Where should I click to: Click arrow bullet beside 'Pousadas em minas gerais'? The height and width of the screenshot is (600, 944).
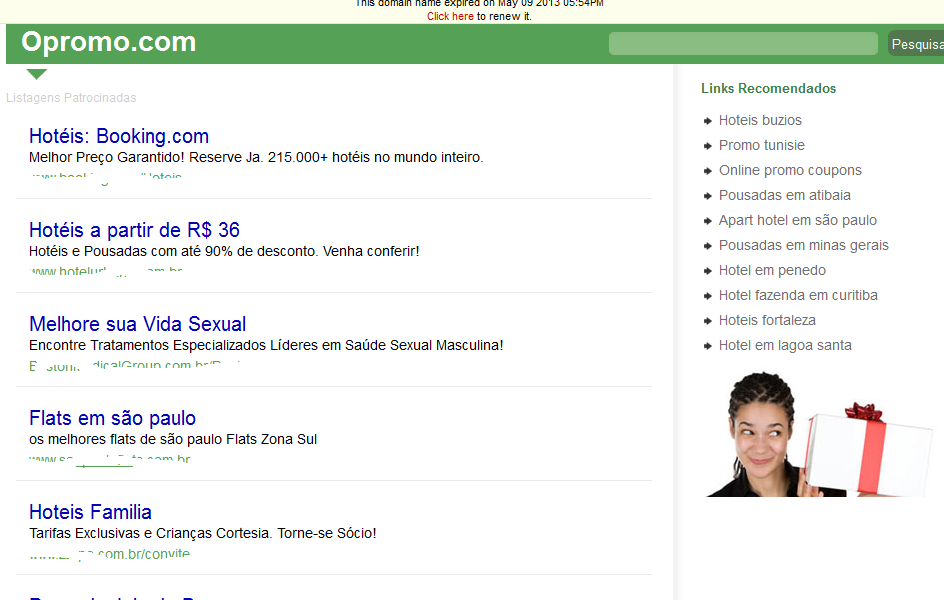pos(707,246)
